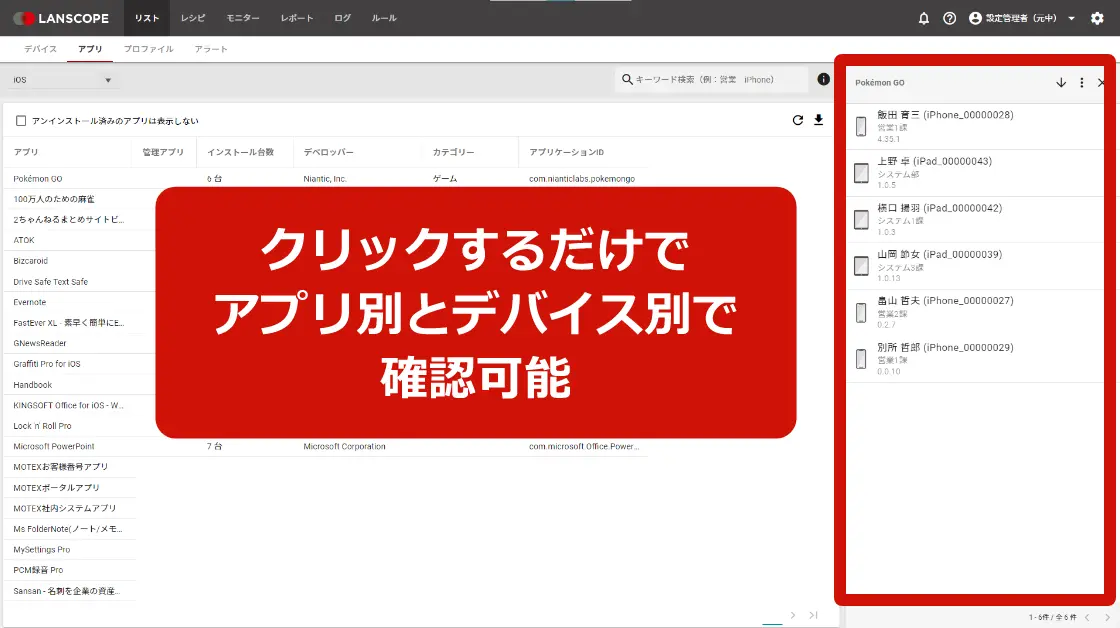Refresh the app list
The image size is (1120, 628).
(798, 120)
